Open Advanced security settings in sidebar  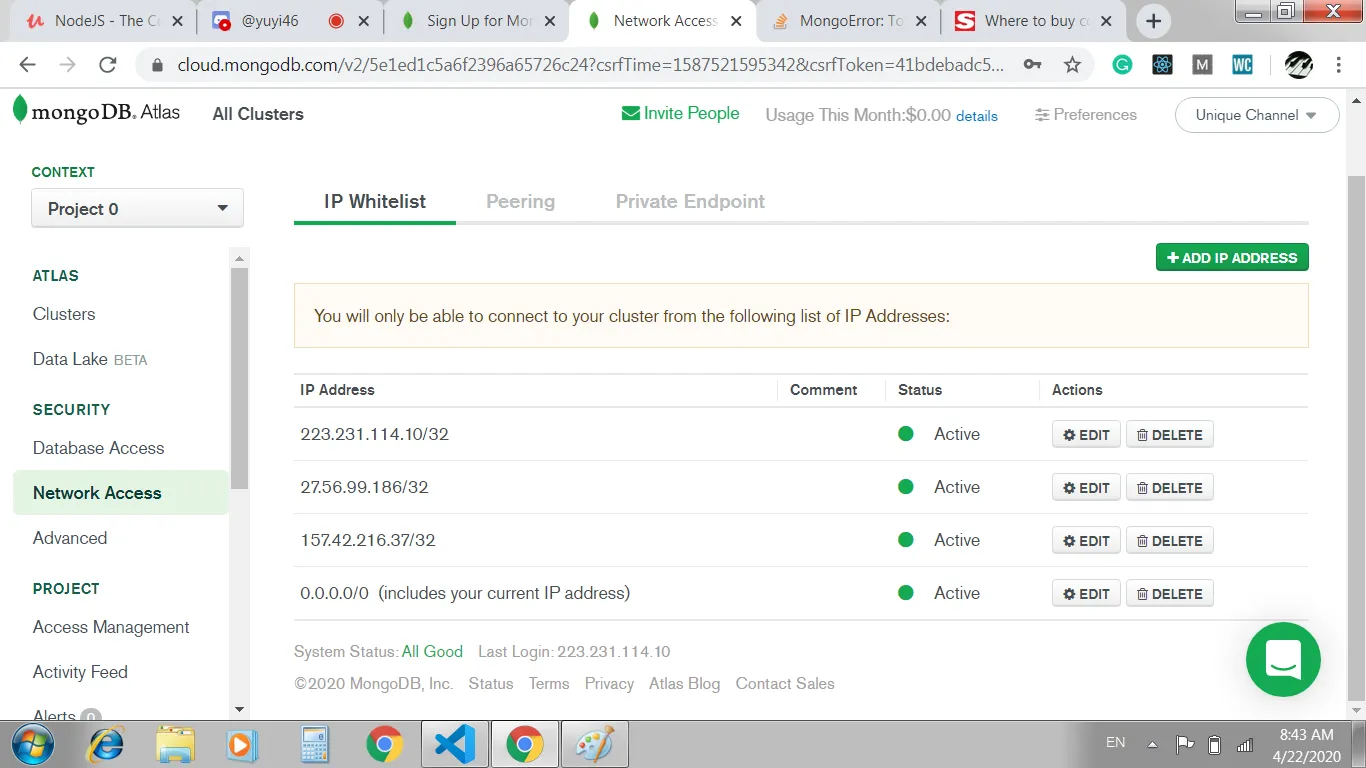70,538
